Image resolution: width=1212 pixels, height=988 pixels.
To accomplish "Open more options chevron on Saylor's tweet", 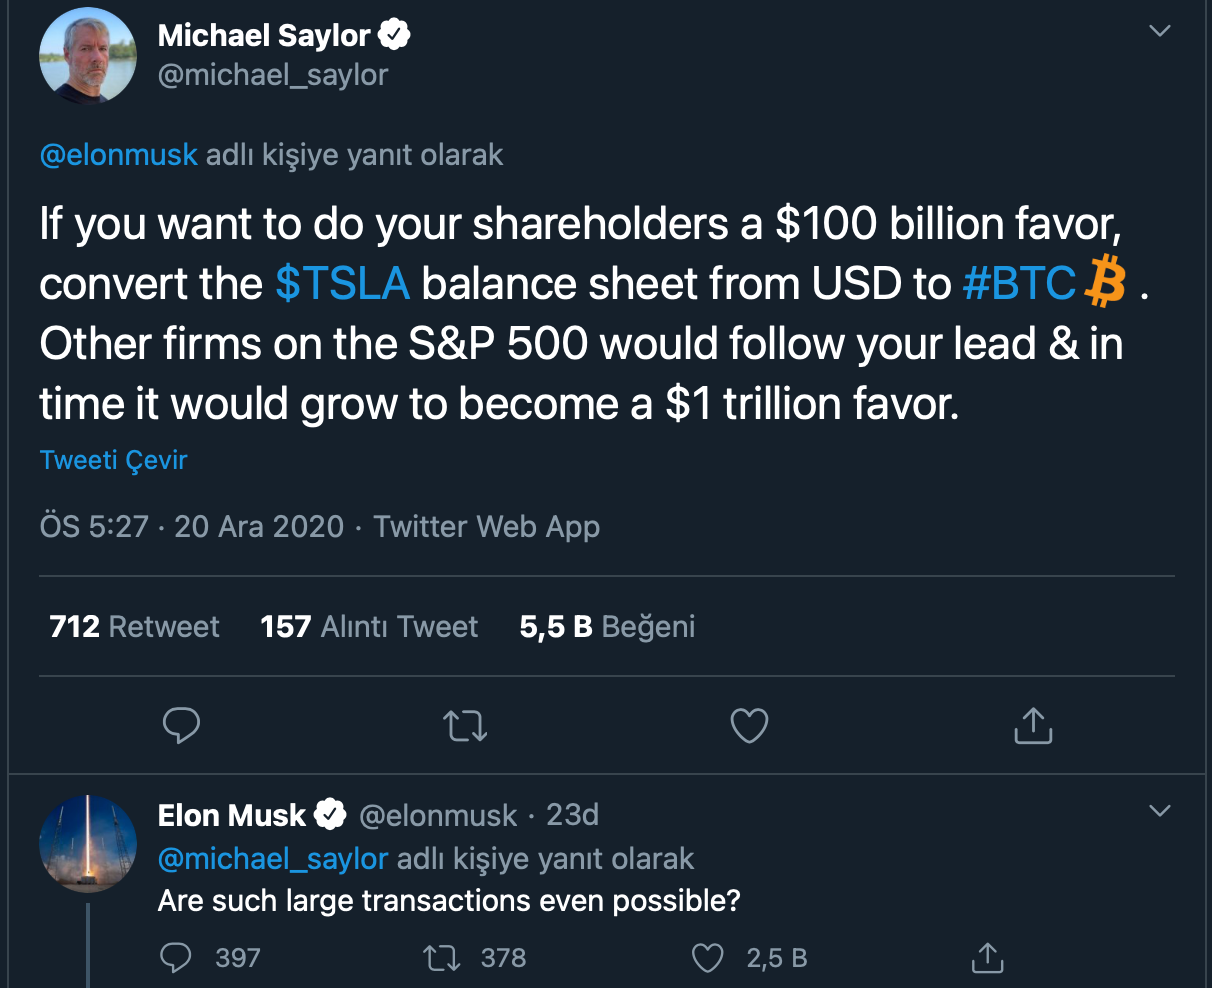I will [1160, 31].
